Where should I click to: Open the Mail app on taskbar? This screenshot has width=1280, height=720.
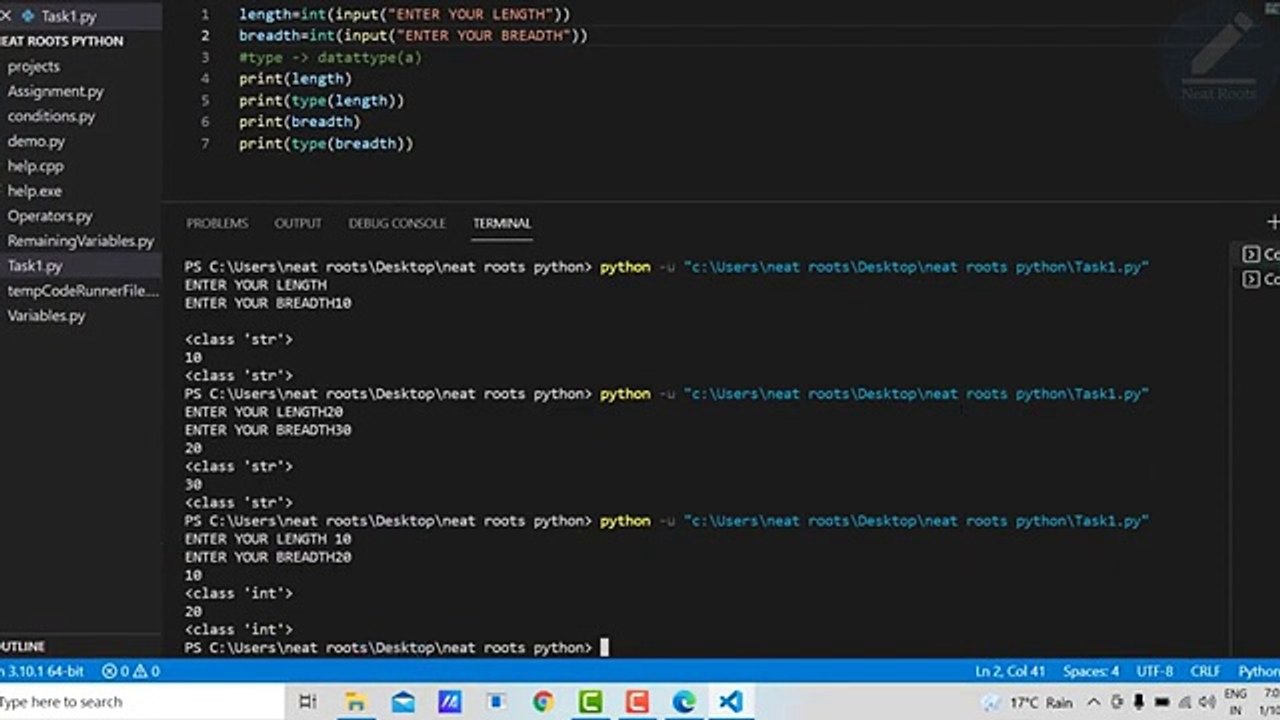(x=403, y=702)
